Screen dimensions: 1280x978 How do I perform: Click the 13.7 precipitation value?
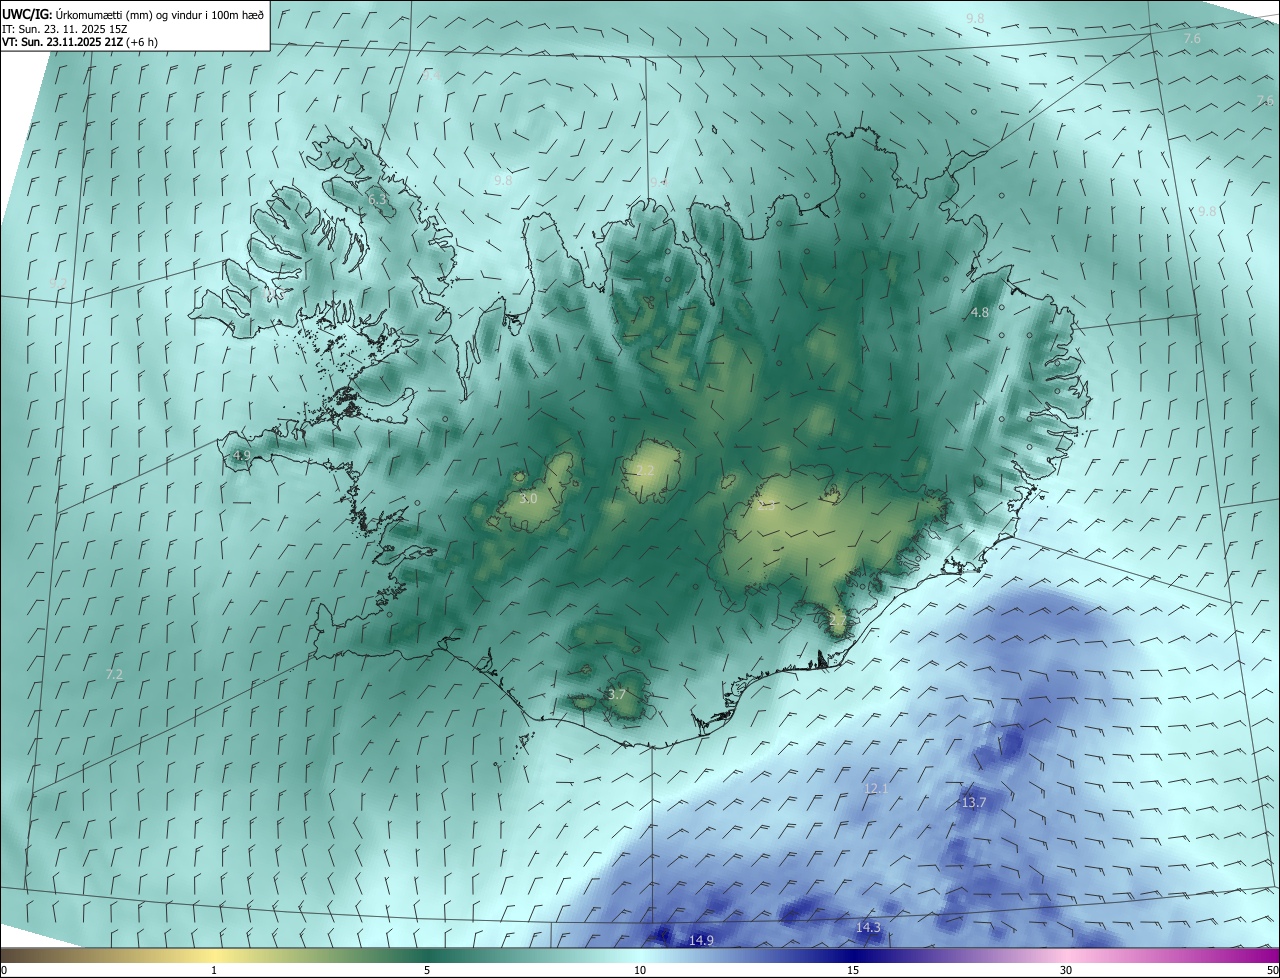tap(974, 803)
